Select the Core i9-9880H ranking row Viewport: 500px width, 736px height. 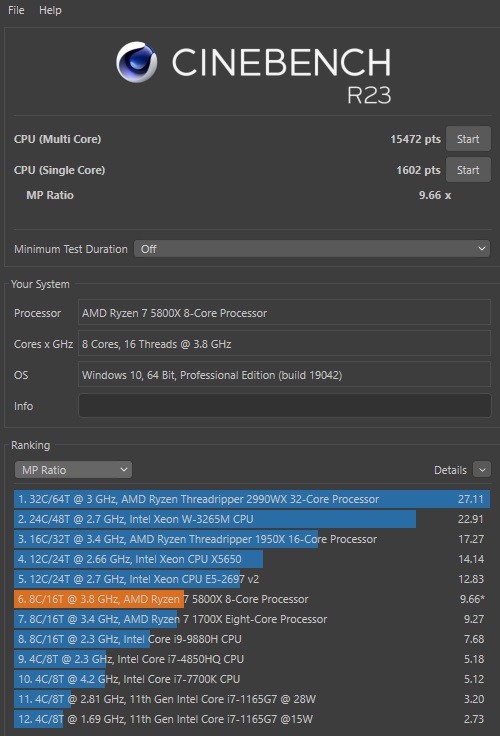tap(252, 639)
